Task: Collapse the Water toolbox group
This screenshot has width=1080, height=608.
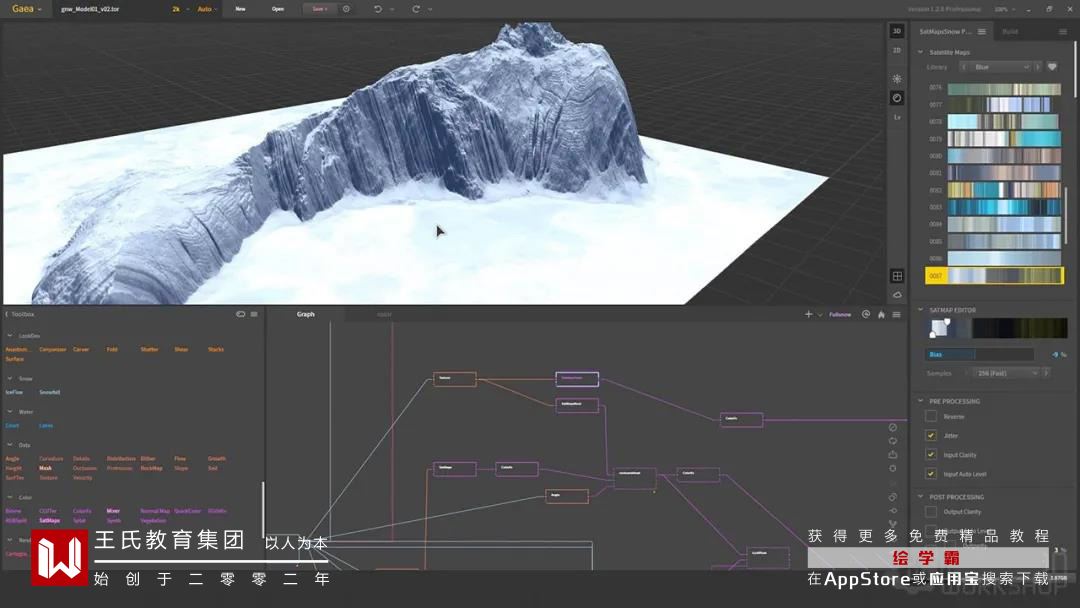Action: tap(10, 411)
